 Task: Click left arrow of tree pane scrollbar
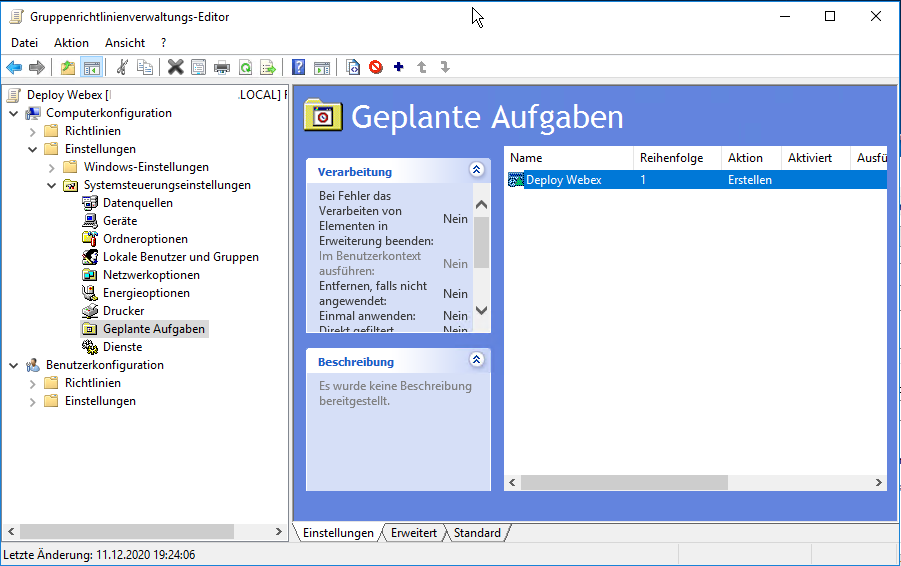click(x=11, y=532)
